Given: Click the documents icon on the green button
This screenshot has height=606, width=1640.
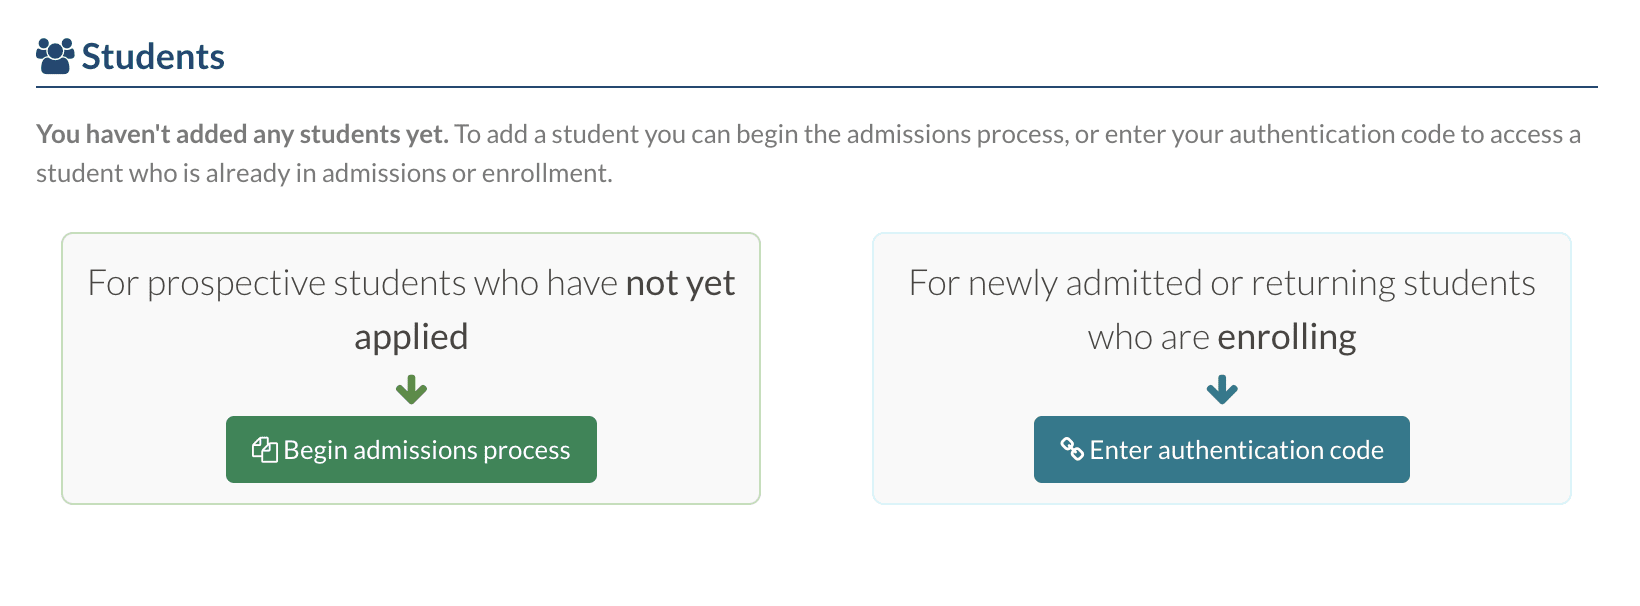Looking at the screenshot, I should pos(265,450).
